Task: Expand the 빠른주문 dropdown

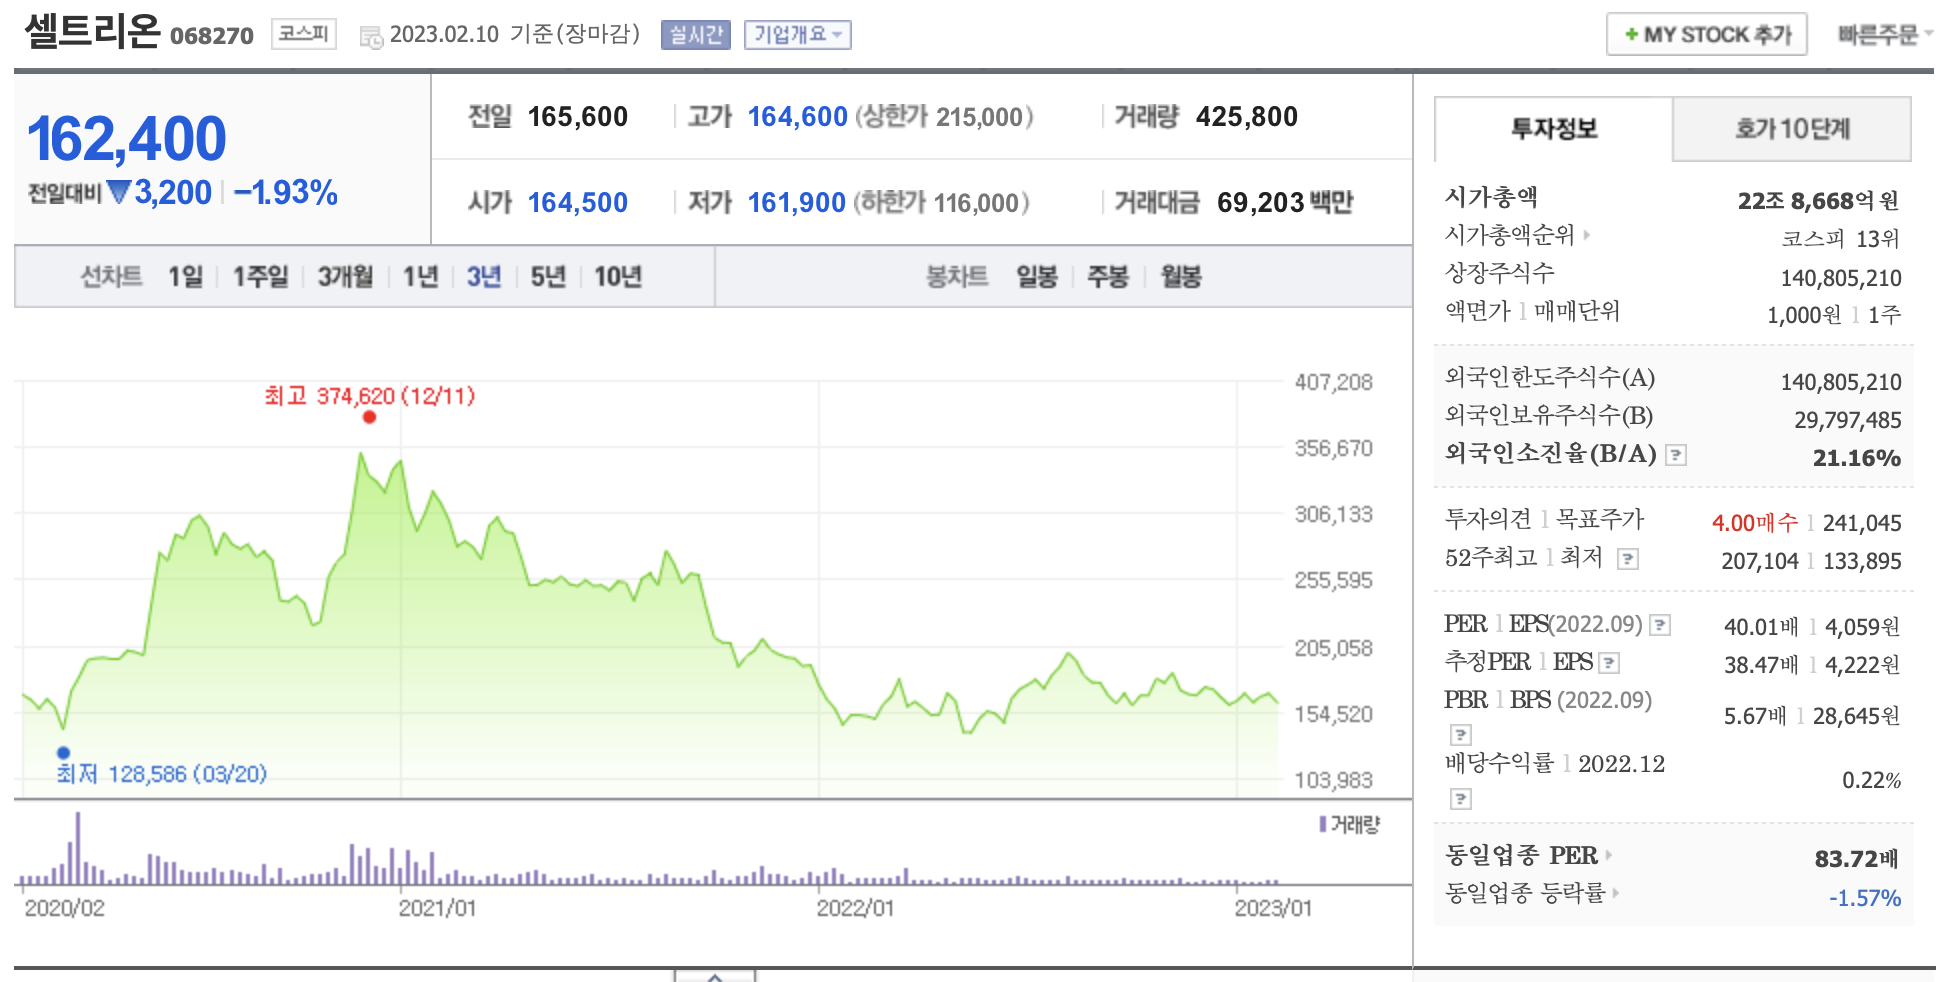Action: pos(1883,35)
